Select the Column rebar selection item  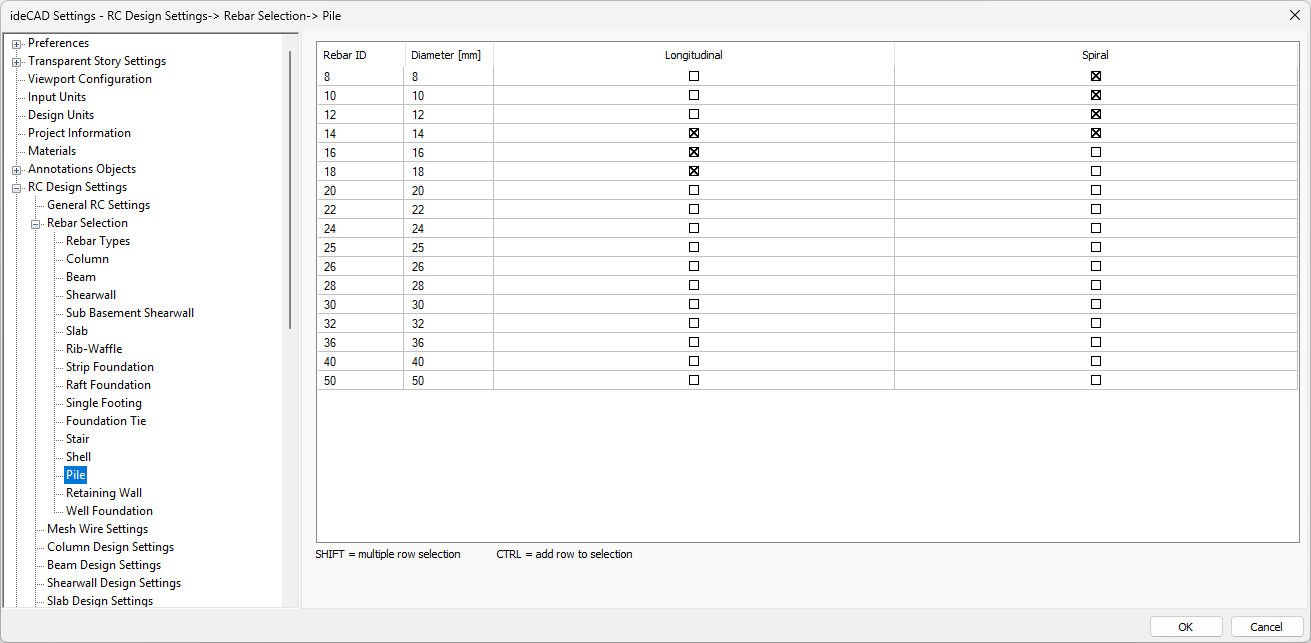[x=87, y=259]
